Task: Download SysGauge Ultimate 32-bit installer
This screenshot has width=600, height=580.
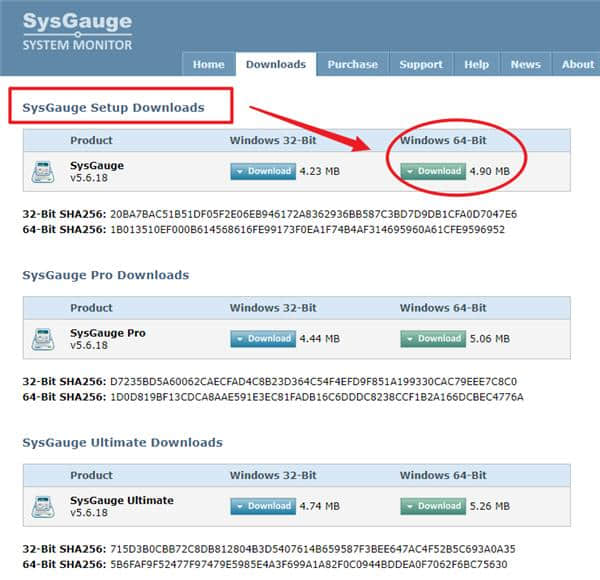Action: point(262,506)
